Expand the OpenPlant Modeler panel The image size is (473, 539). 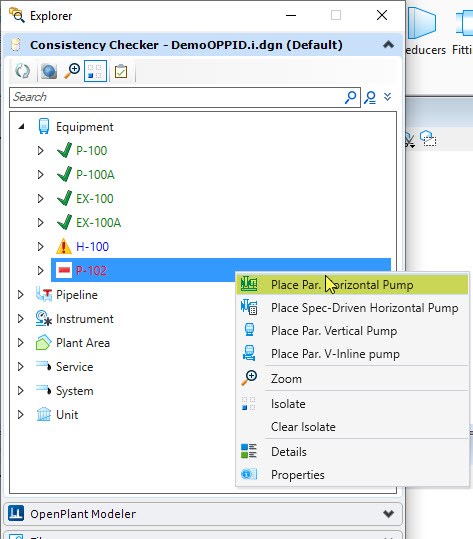click(x=388, y=514)
